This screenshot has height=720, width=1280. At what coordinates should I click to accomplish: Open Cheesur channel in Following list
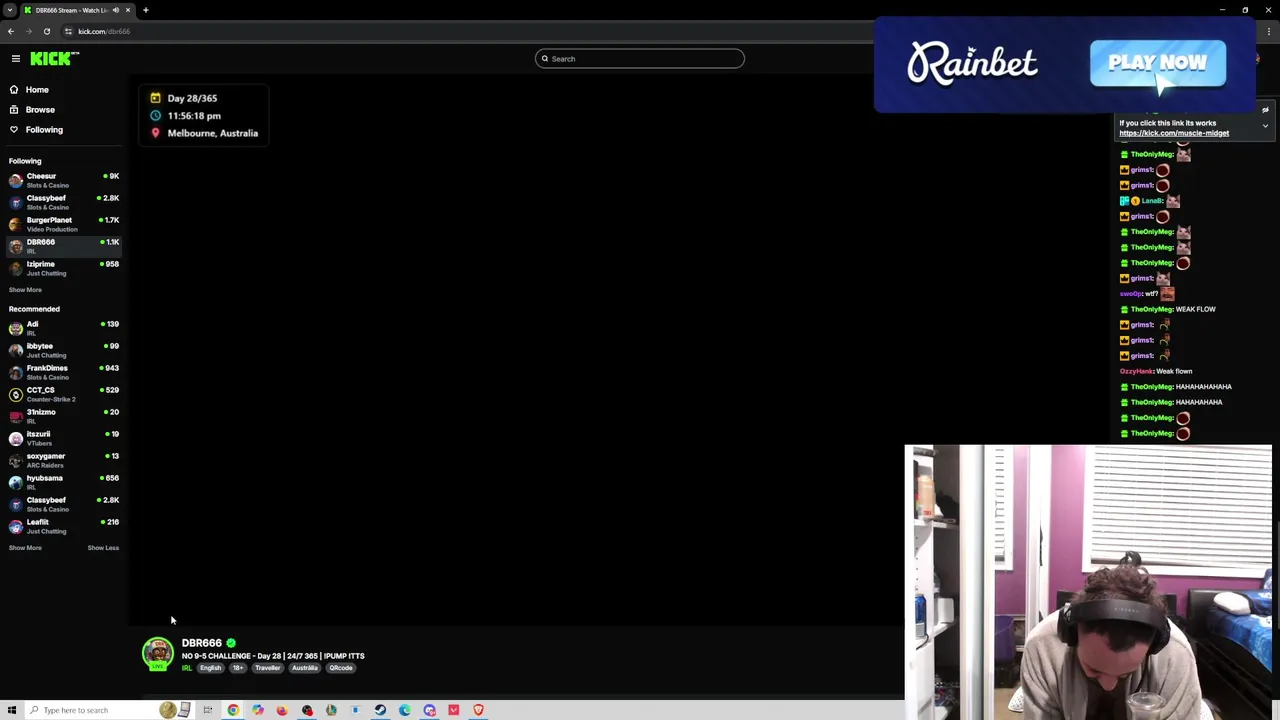(x=64, y=180)
